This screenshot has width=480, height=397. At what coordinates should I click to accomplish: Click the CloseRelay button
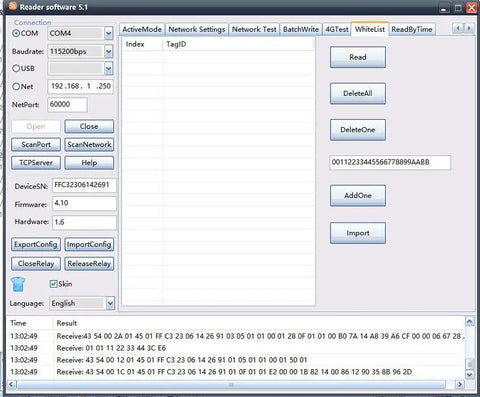pos(36,264)
